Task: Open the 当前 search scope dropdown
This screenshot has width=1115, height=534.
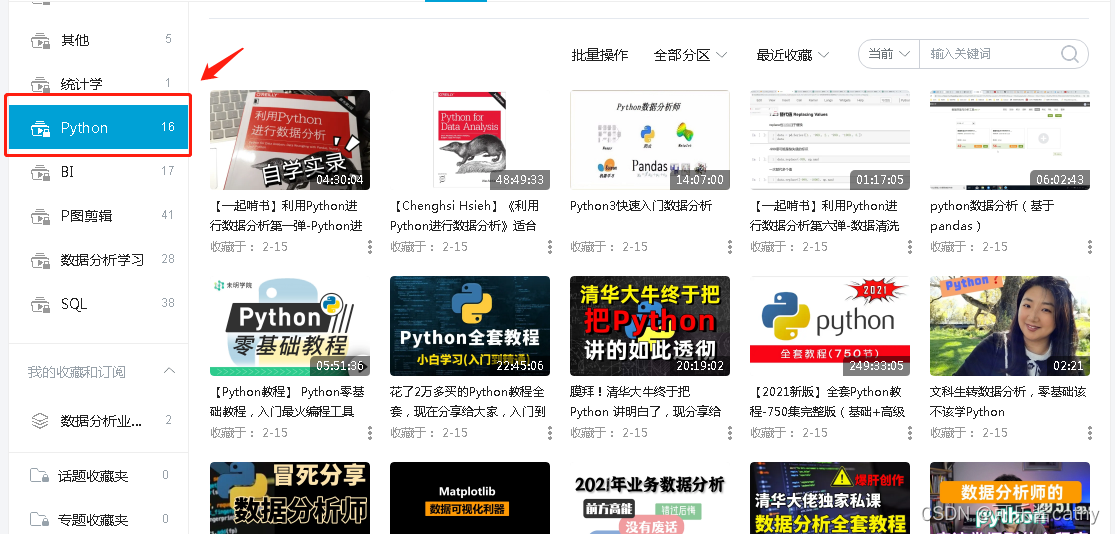Action: [889, 54]
